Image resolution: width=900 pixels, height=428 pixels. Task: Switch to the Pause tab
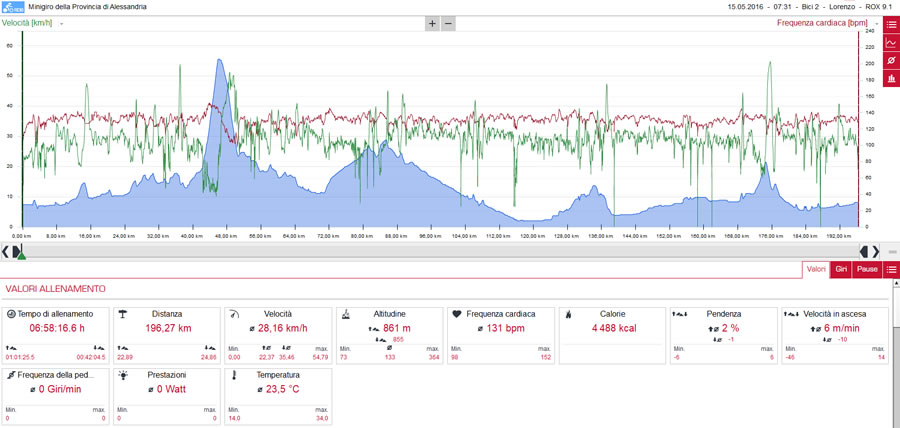coord(867,270)
